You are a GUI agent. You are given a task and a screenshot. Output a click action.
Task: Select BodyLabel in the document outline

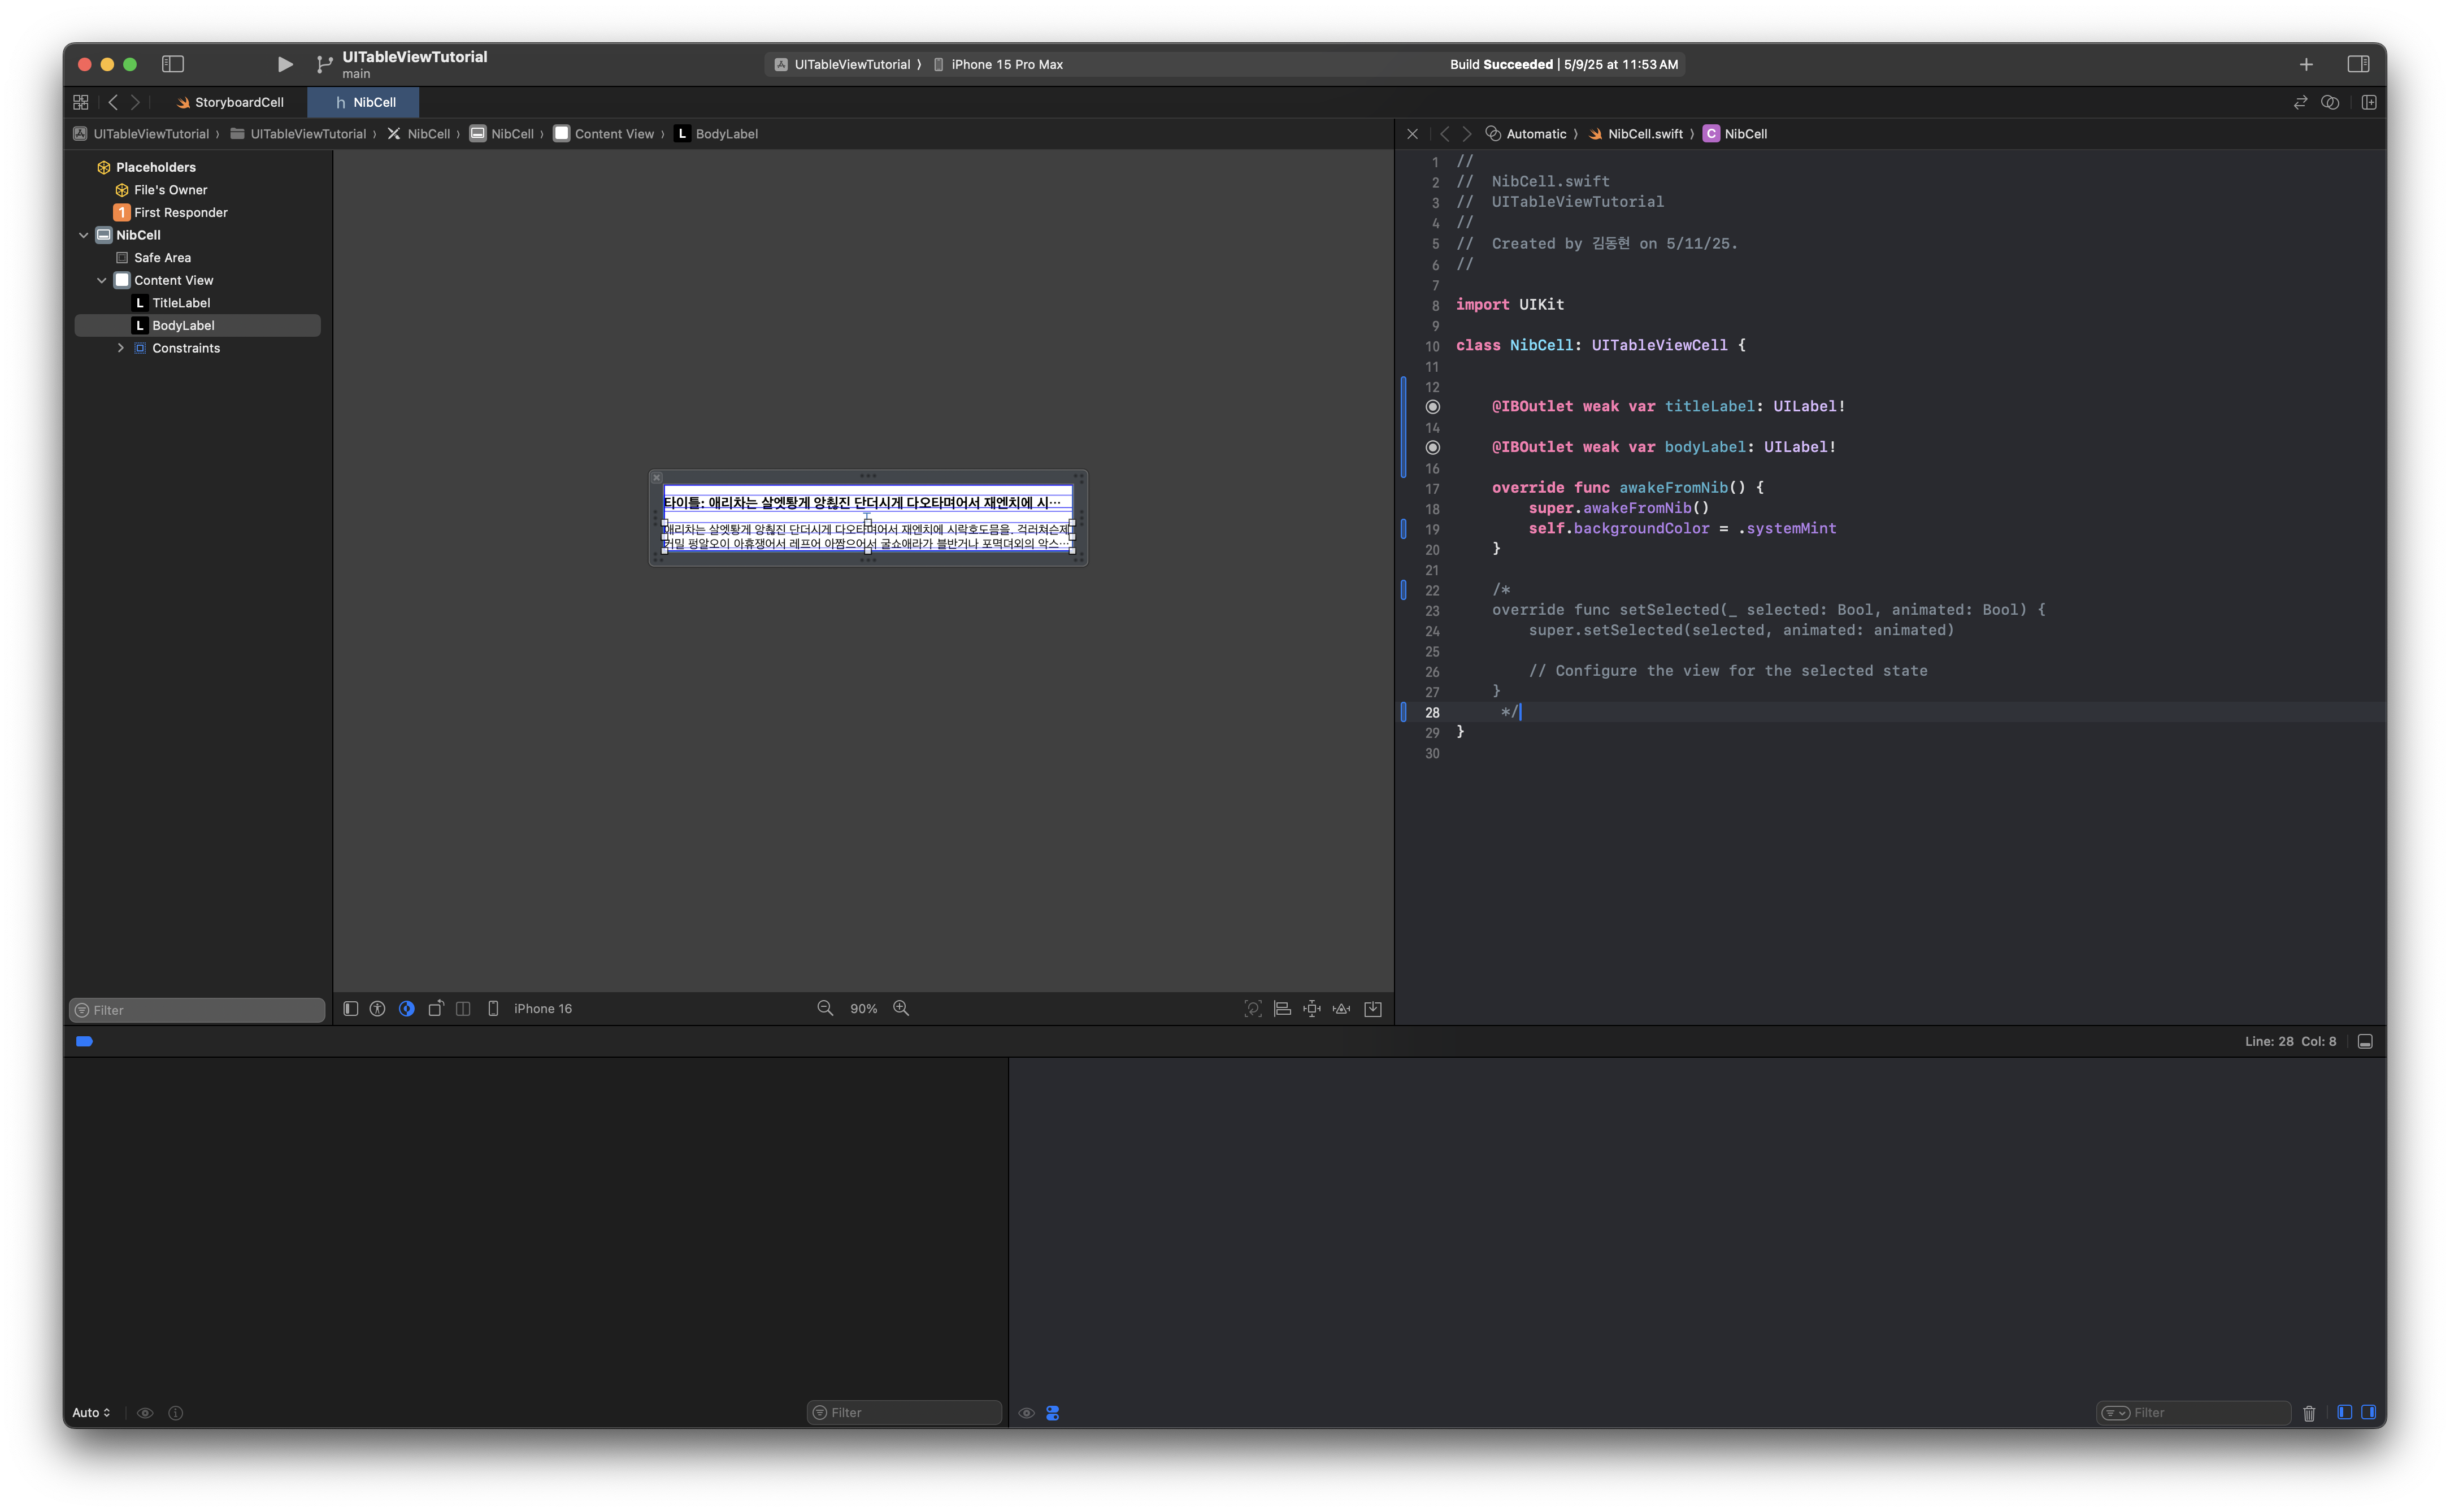tap(197, 326)
